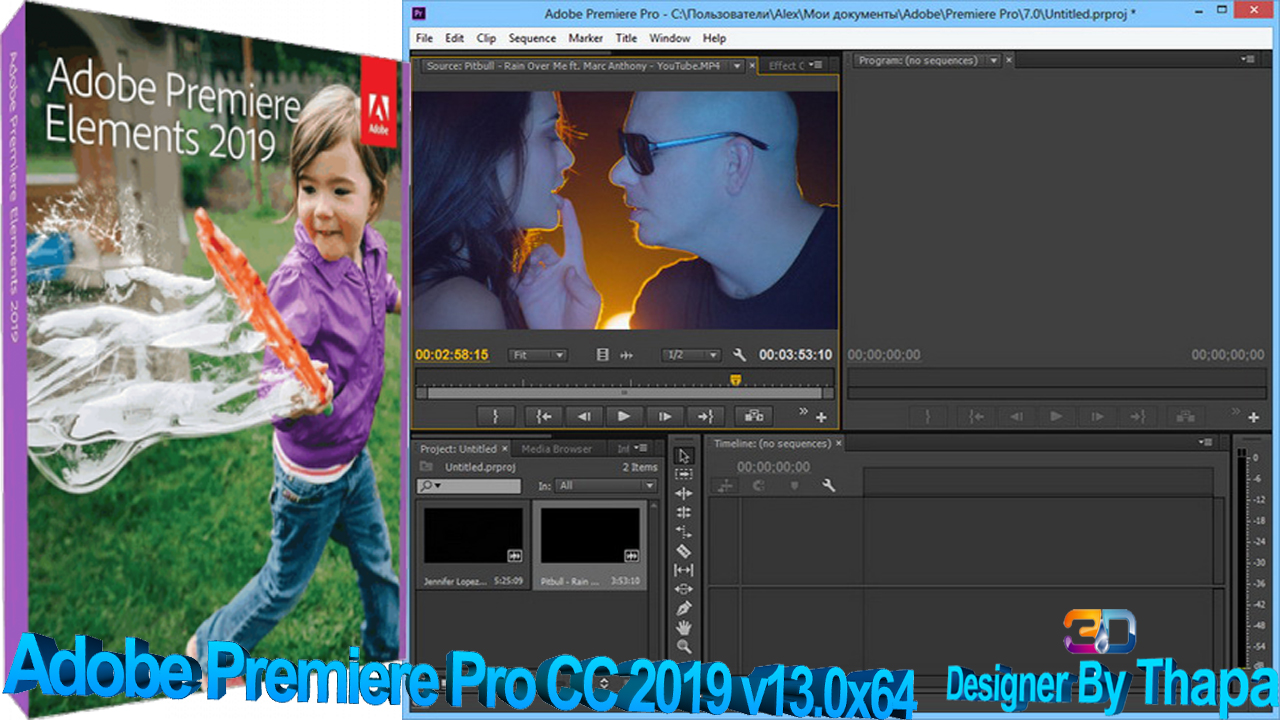This screenshot has width=1280, height=720.
Task: Step back one frame in Source
Action: pyautogui.click(x=584, y=417)
